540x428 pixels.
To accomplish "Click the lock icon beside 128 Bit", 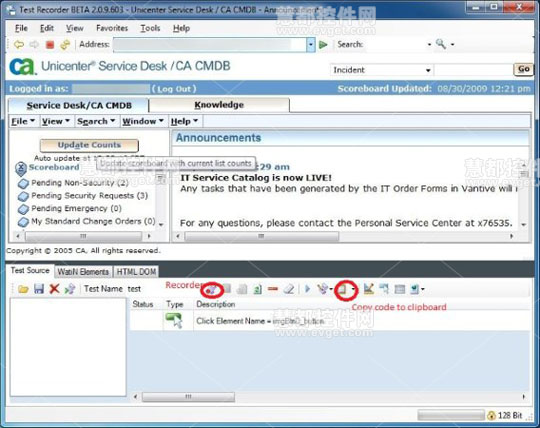I will click(x=491, y=415).
